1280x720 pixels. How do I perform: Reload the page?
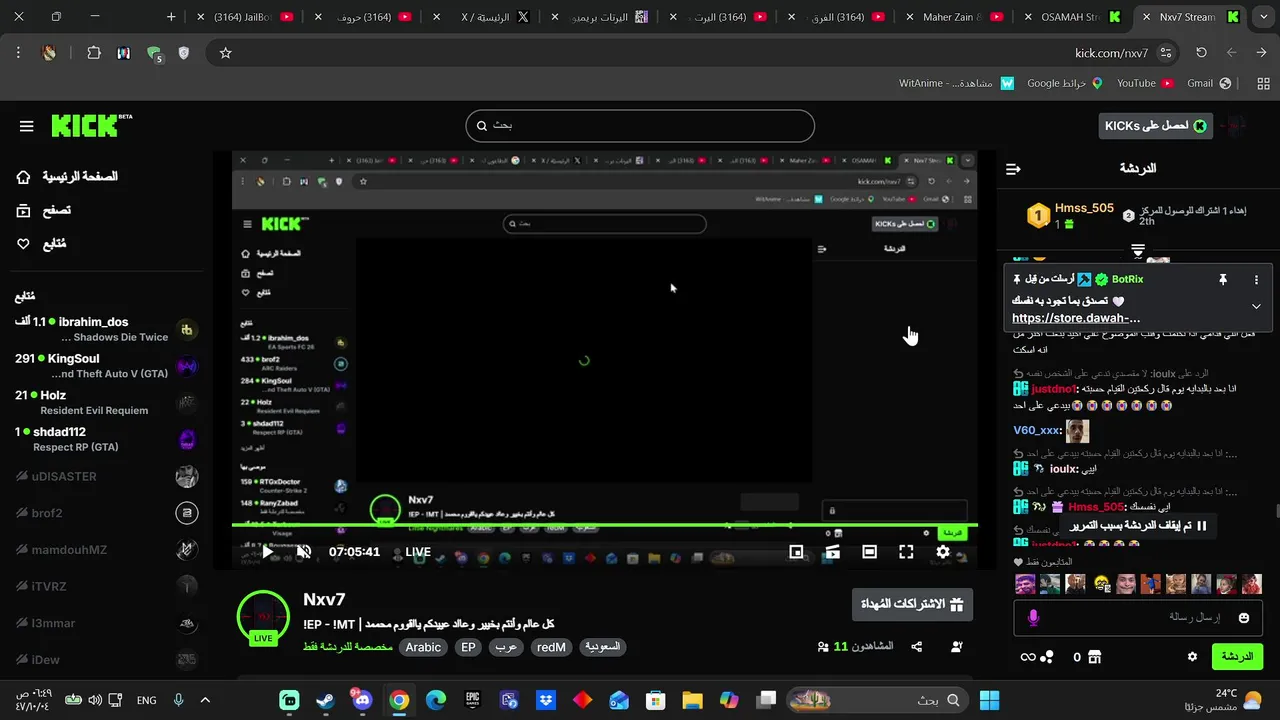coord(1201,53)
